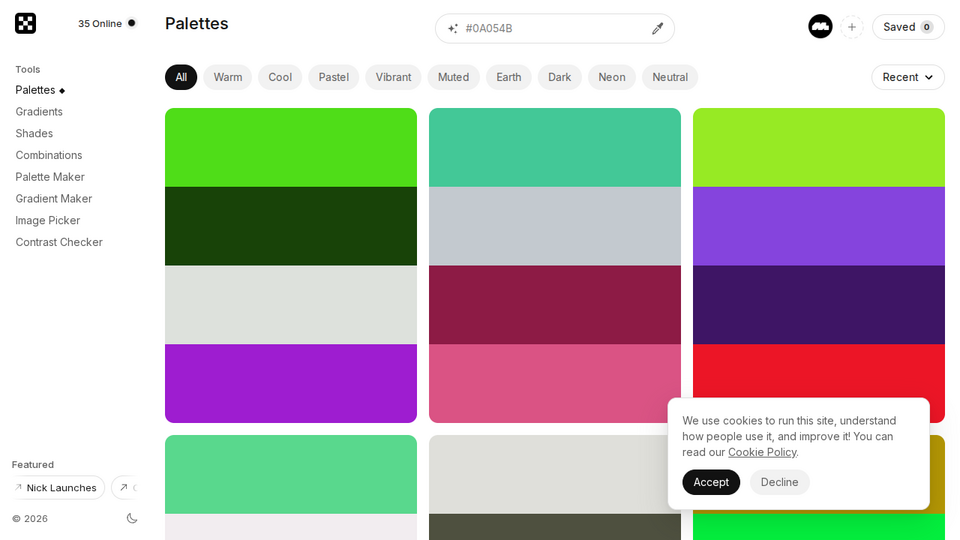The height and width of the screenshot is (540, 960).
Task: Select bright green swatch in first palette
Action: (291, 148)
